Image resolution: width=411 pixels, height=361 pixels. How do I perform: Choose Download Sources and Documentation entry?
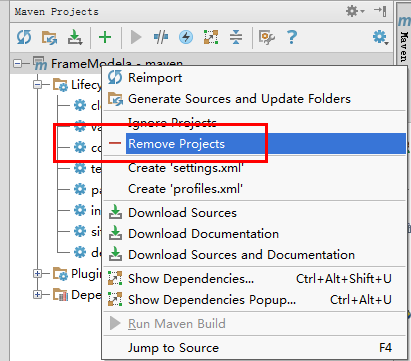[x=255, y=255]
